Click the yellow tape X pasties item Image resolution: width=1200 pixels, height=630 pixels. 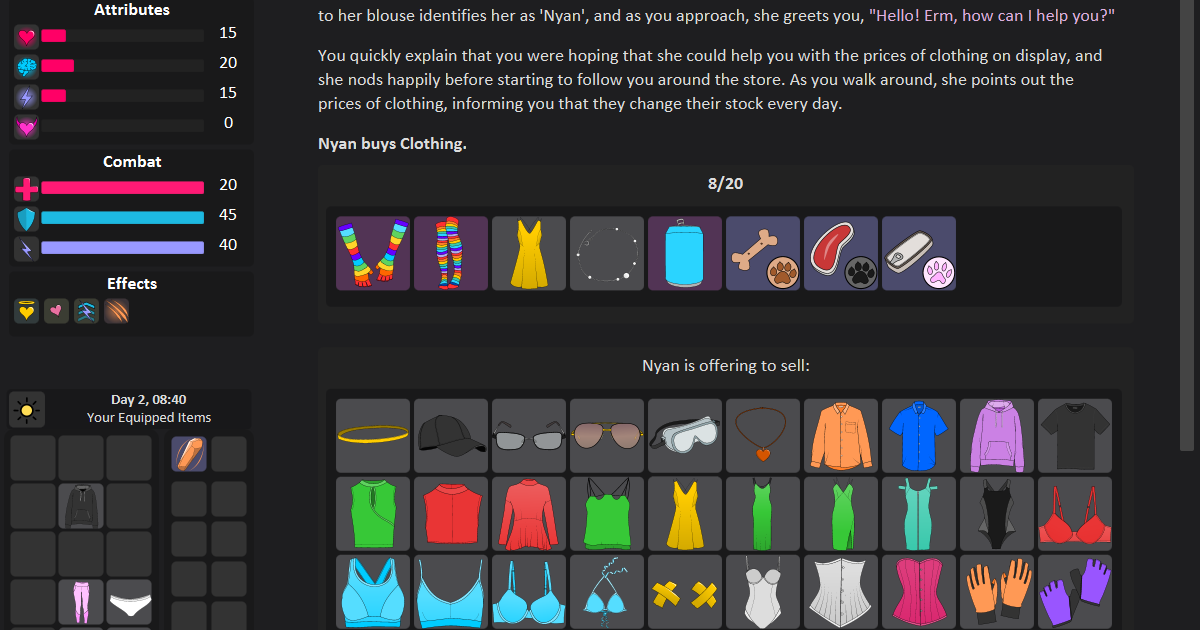point(685,592)
